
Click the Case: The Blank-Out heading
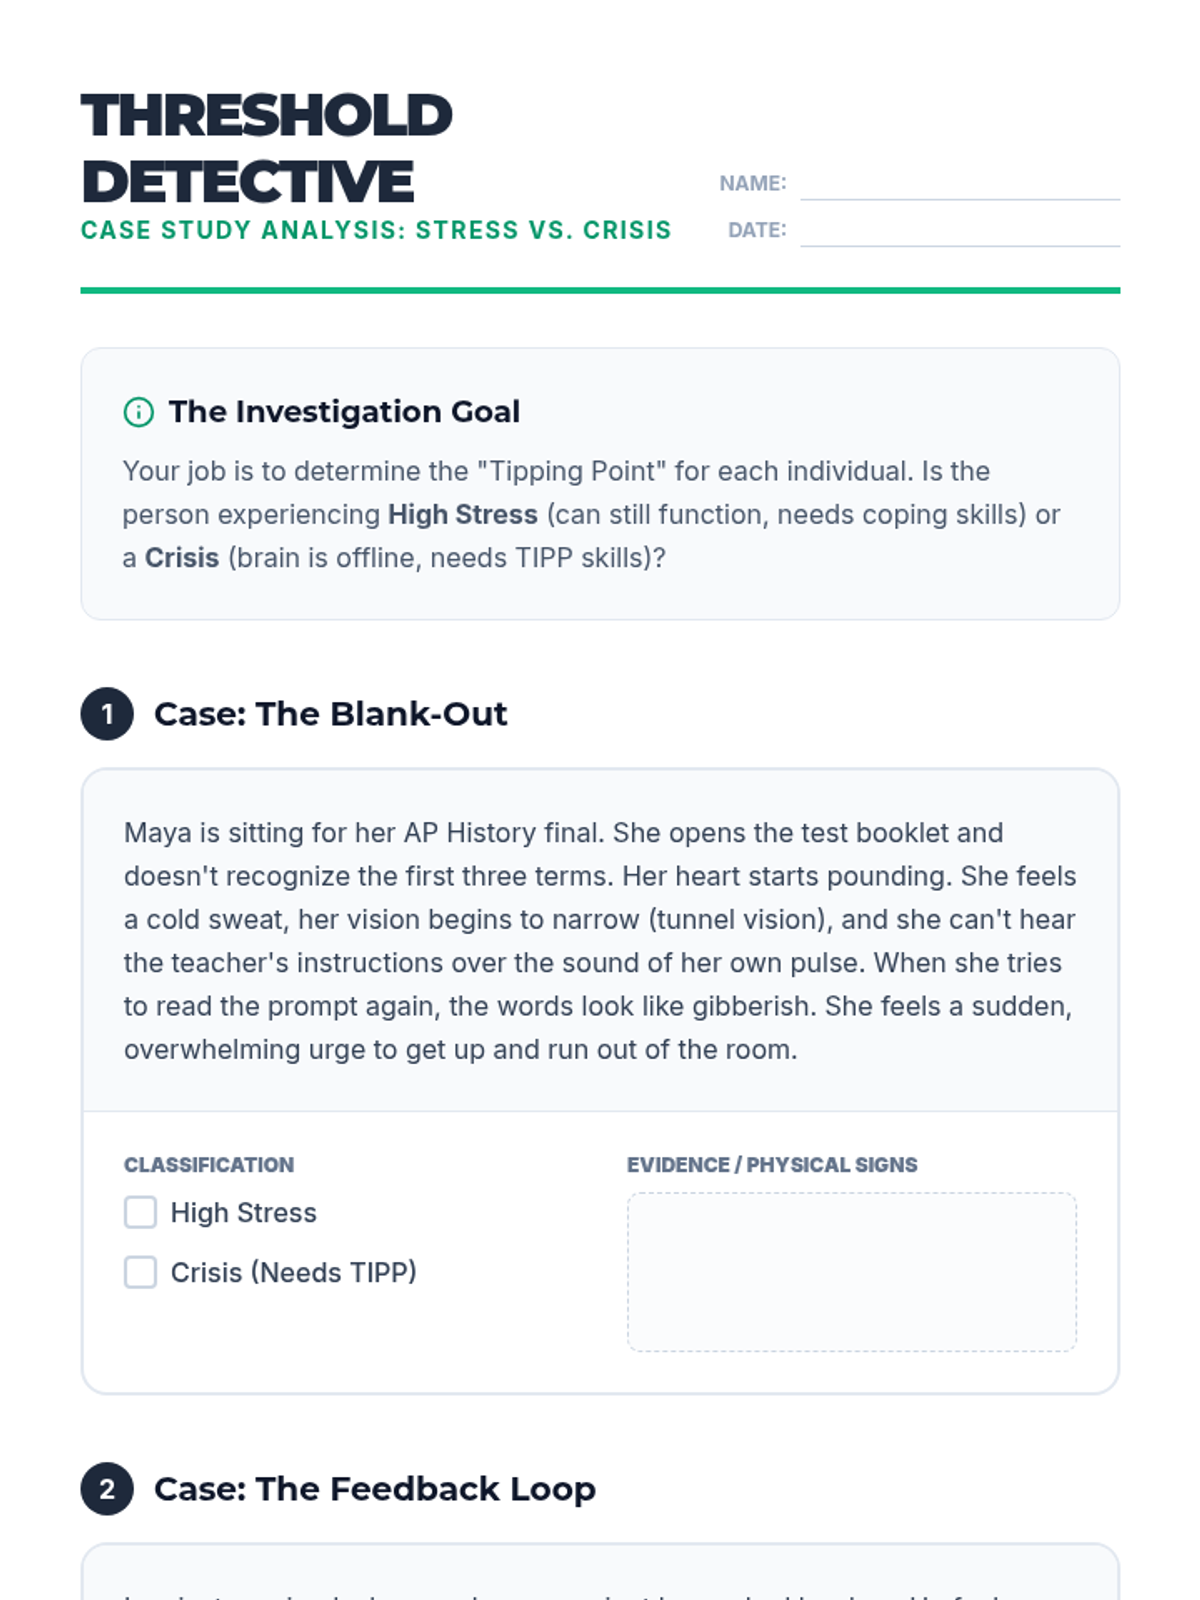pos(330,714)
